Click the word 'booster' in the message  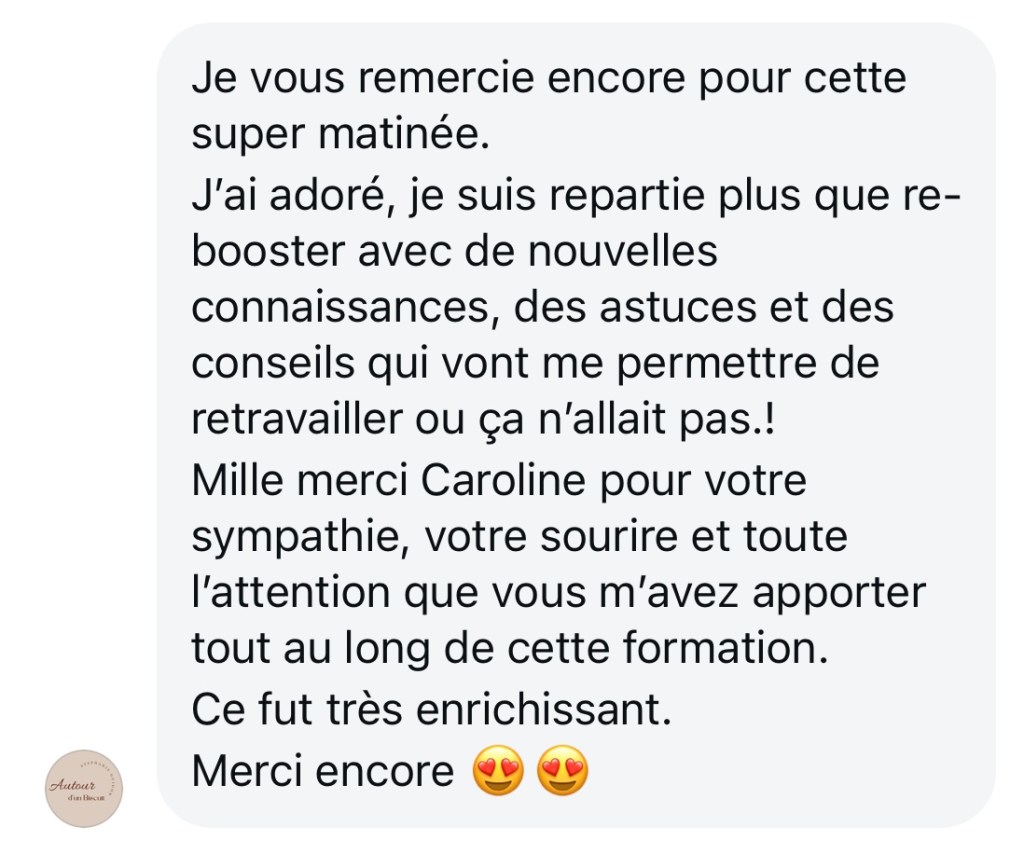(268, 251)
